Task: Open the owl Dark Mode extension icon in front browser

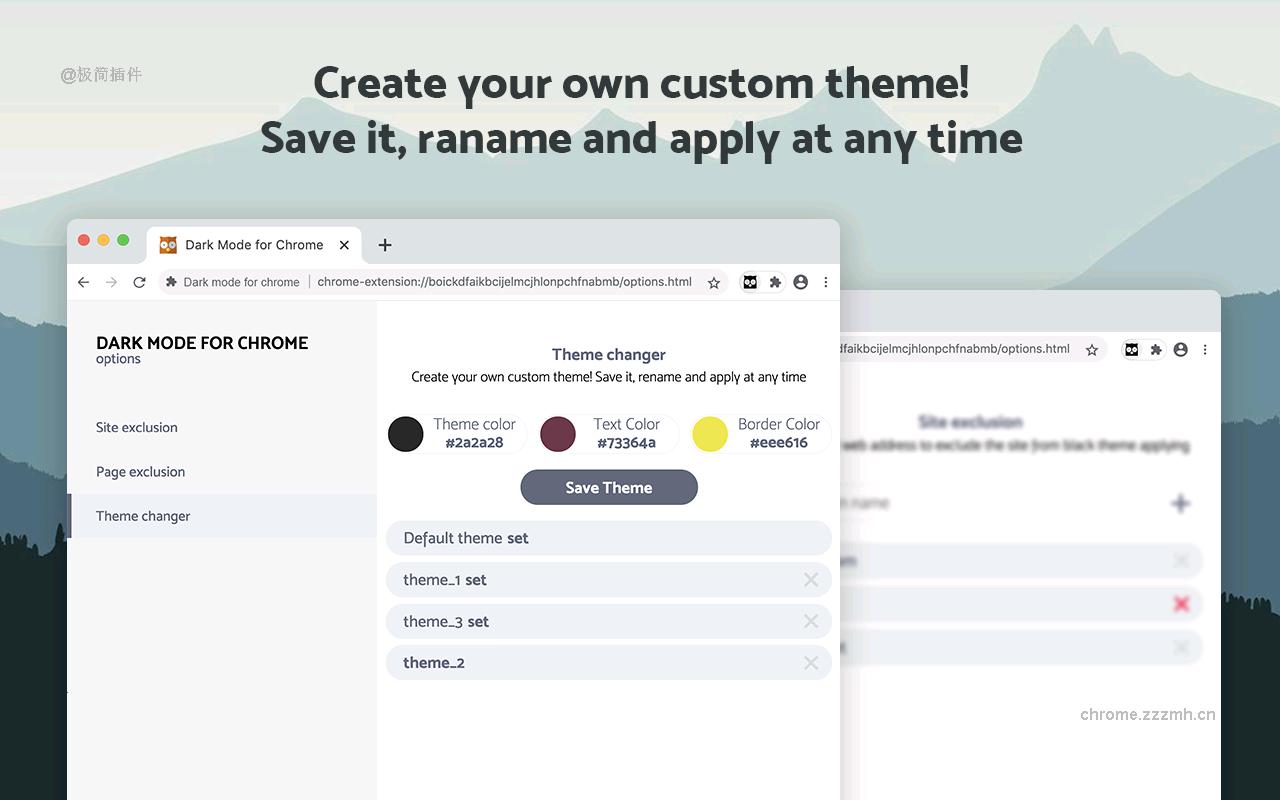Action: (750, 283)
